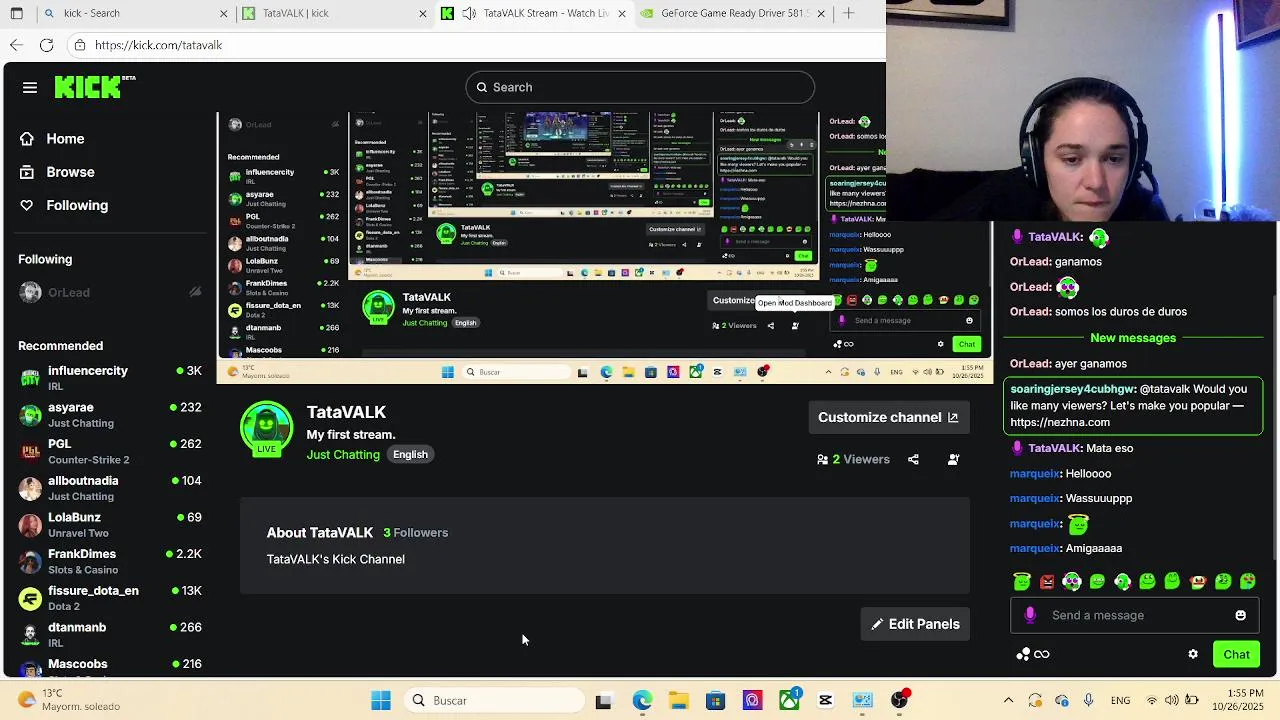
Task: Click the purple microphone chat icon
Action: click(1030, 615)
